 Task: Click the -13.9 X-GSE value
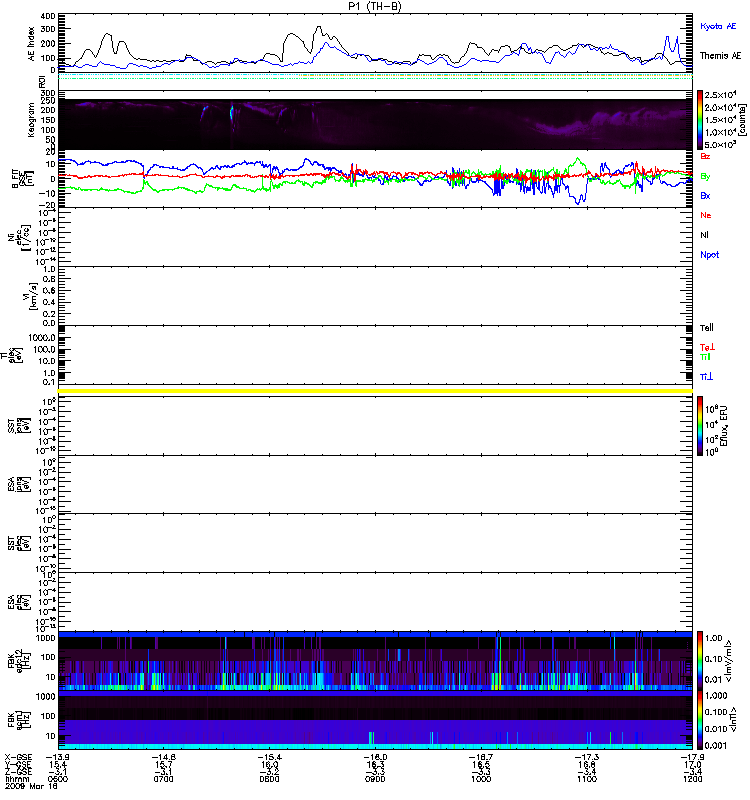pos(58,758)
